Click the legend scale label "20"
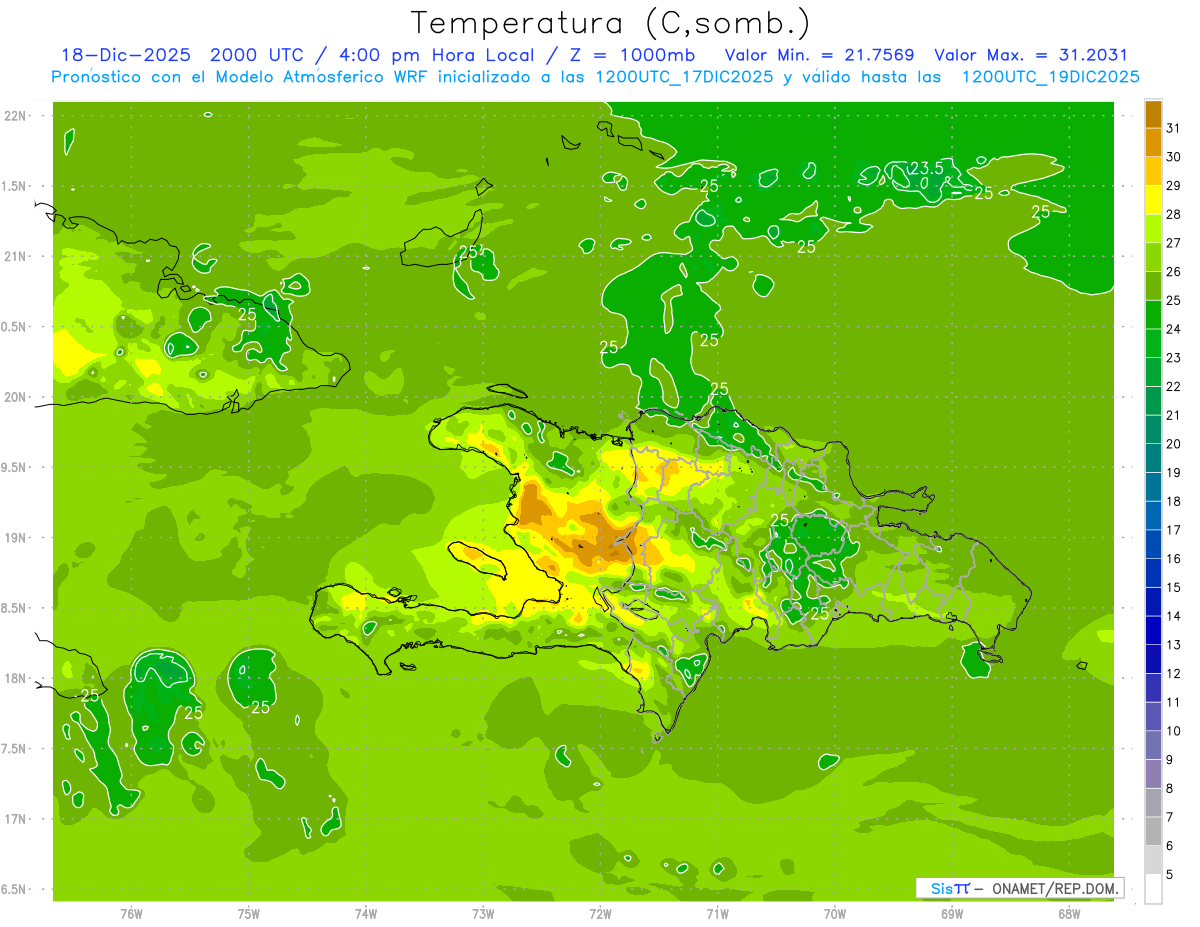Screen dimensions: 1200x927 point(1174,444)
